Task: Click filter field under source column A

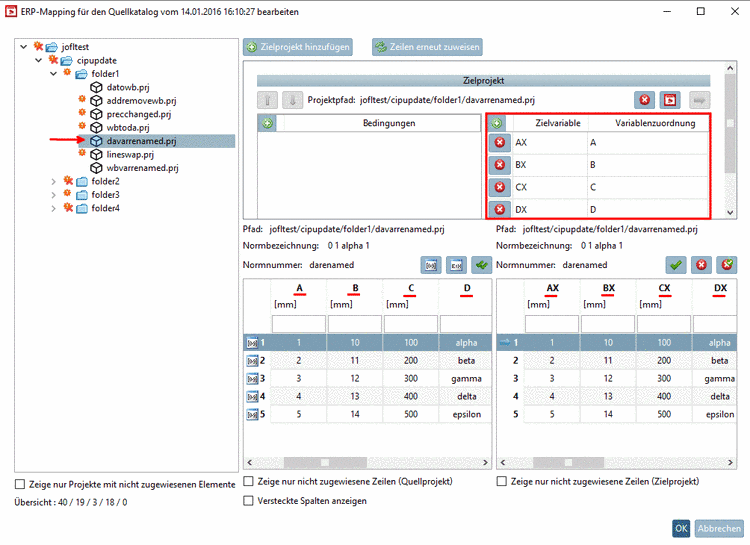Action: point(298,324)
